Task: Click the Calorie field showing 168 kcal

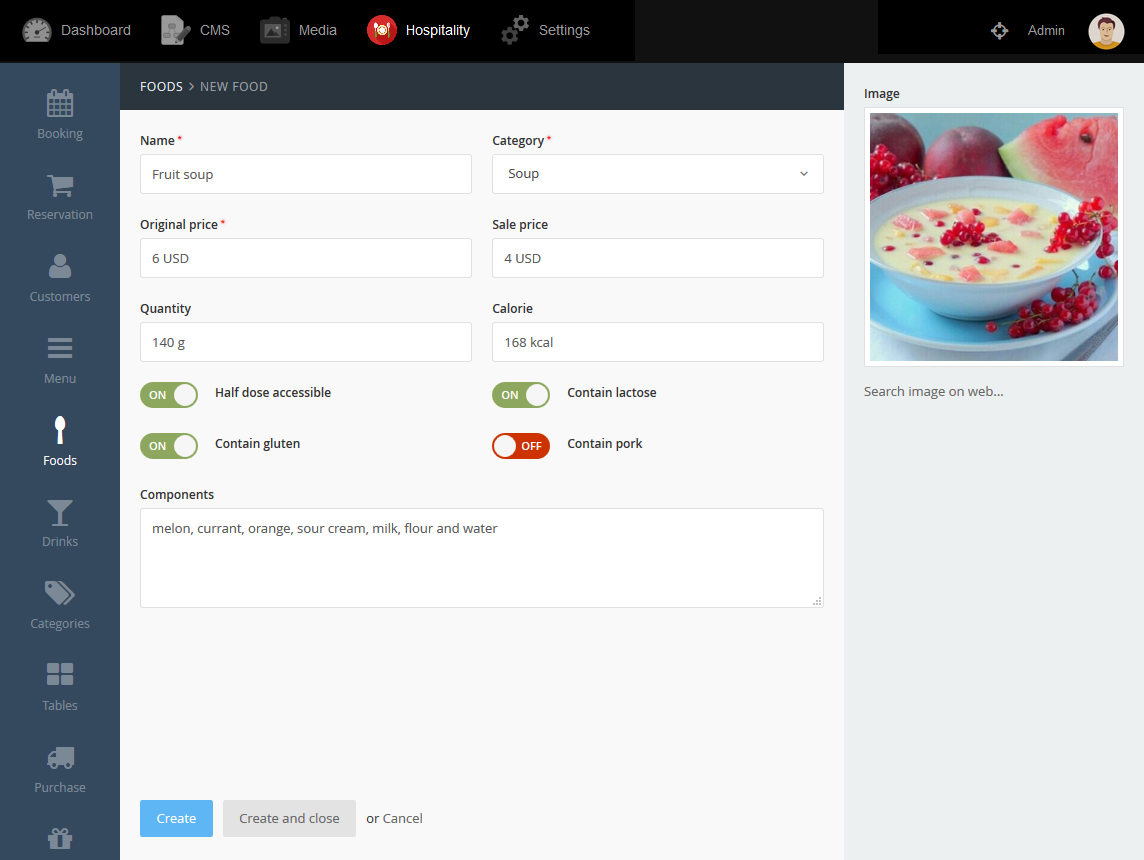Action: (x=657, y=341)
